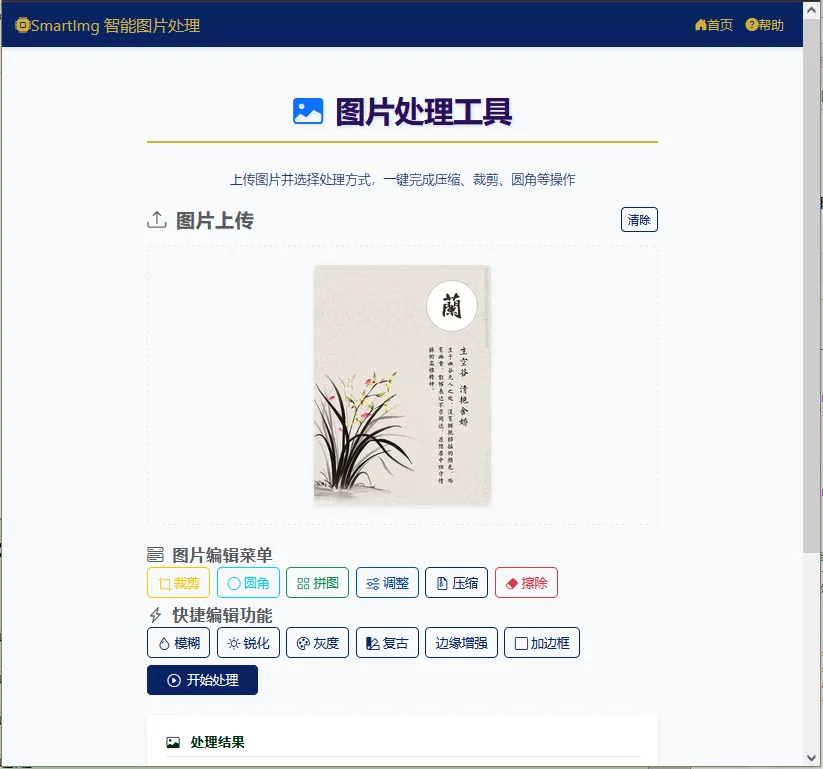Apply the 模糊 blur effect

pyautogui.click(x=178, y=642)
